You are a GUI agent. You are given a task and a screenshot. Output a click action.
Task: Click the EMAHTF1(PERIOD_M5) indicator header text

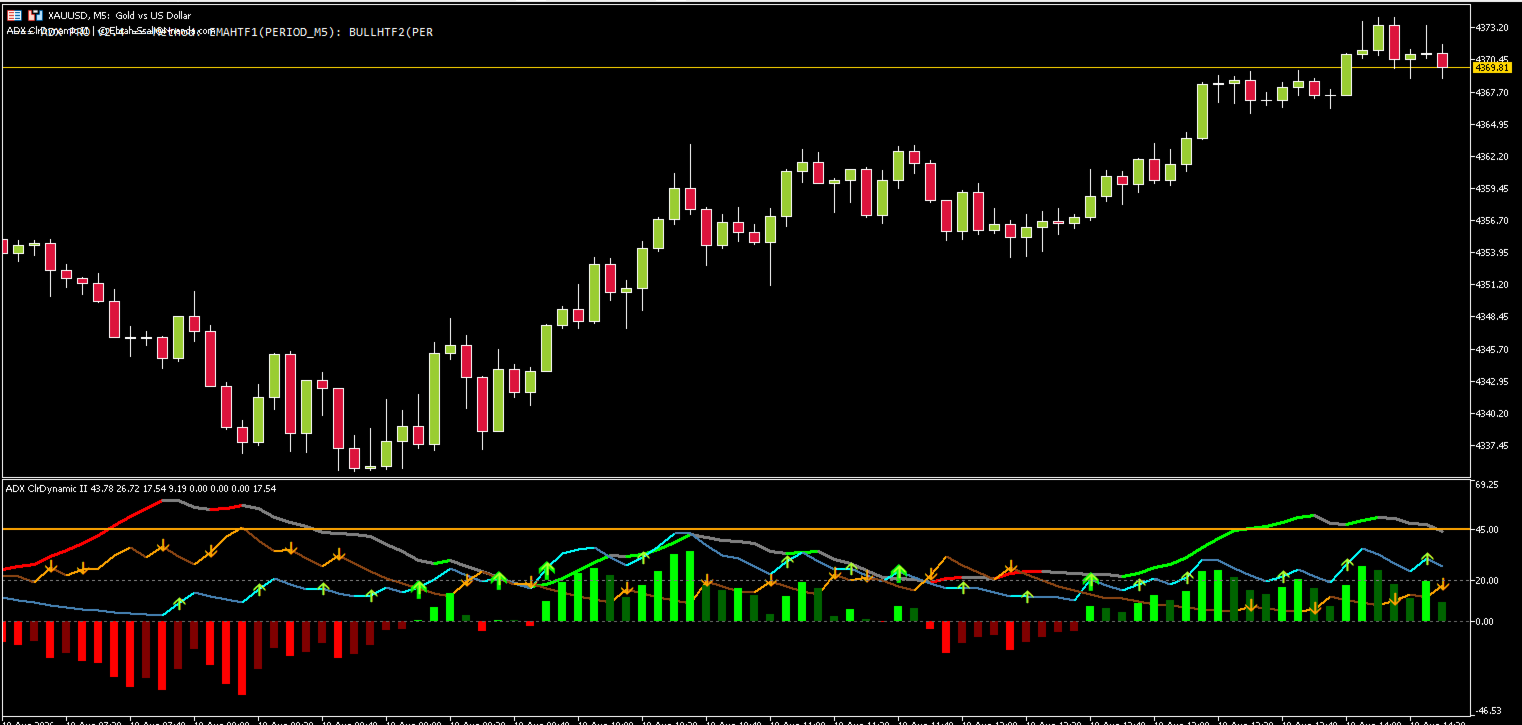click(x=275, y=32)
